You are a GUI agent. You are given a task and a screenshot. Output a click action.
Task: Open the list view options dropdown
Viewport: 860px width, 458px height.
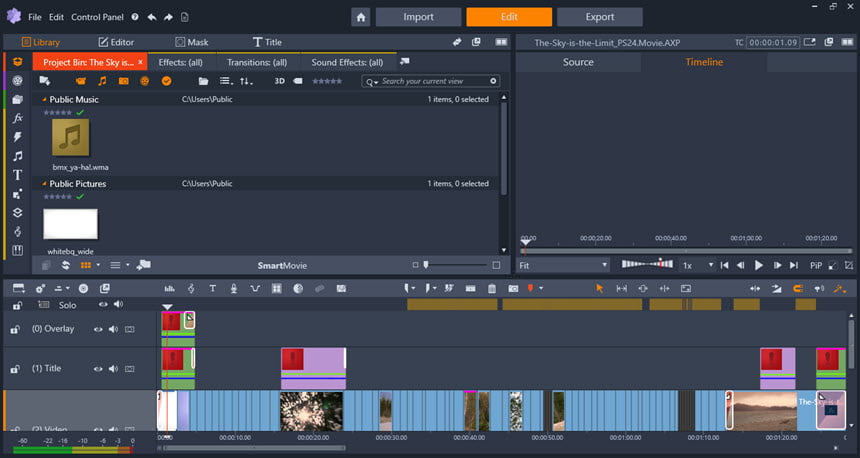[x=227, y=81]
